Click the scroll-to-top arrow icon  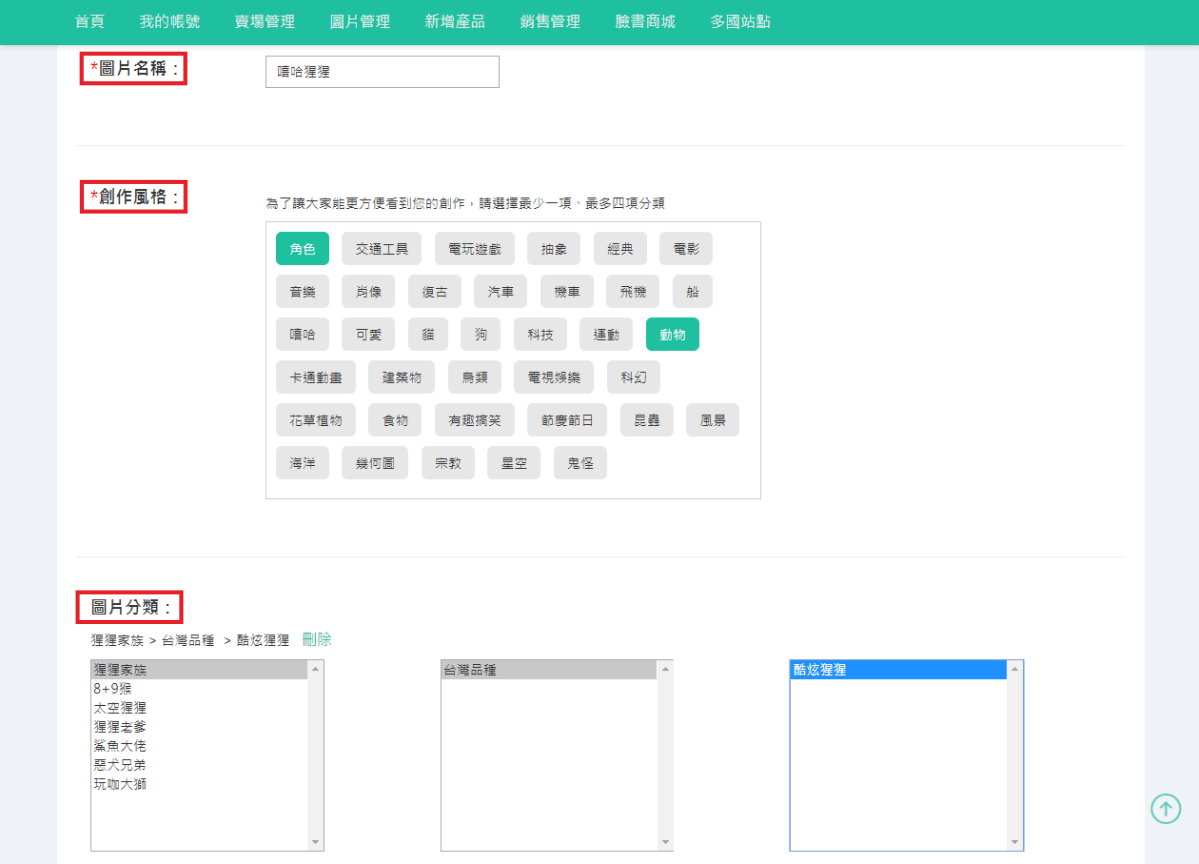(x=1165, y=808)
